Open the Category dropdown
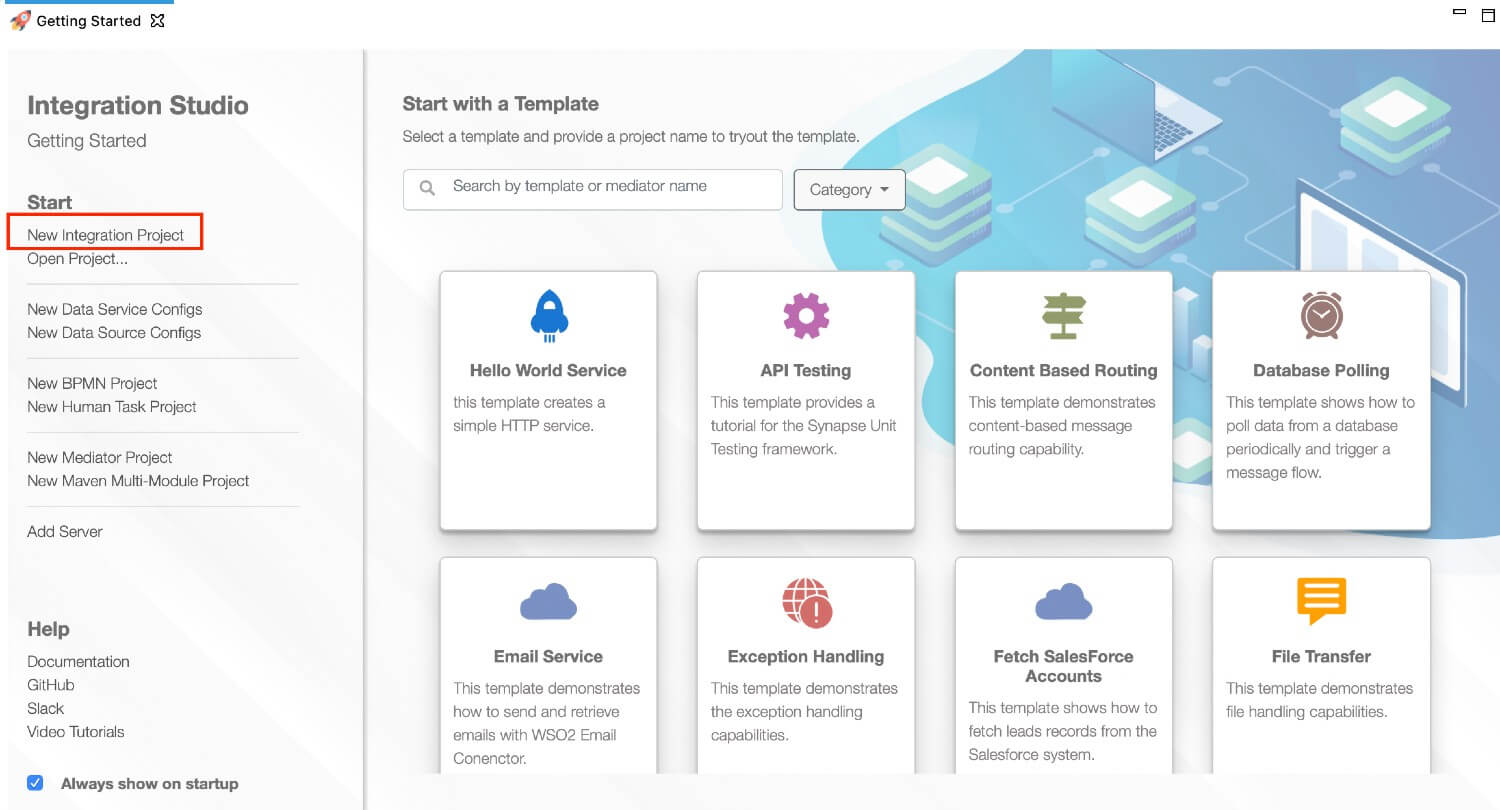The width and height of the screenshot is (1500, 810). [849, 189]
